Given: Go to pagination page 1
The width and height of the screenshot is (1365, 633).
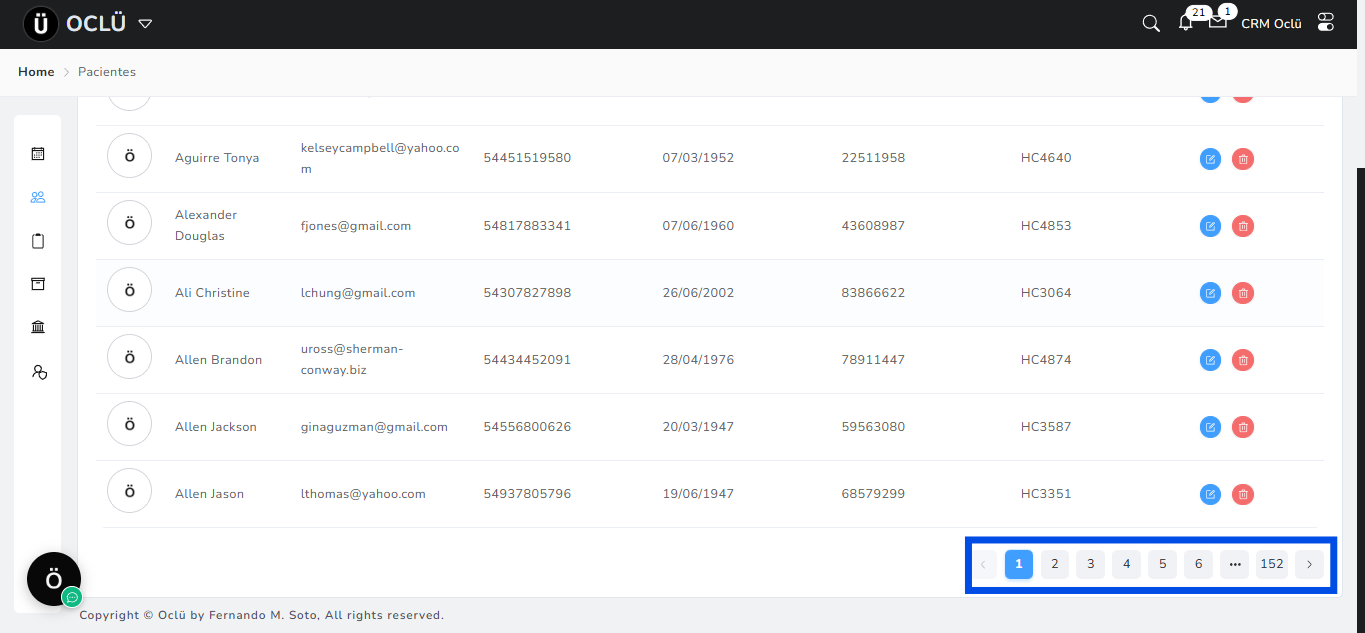Looking at the screenshot, I should 1019,564.
